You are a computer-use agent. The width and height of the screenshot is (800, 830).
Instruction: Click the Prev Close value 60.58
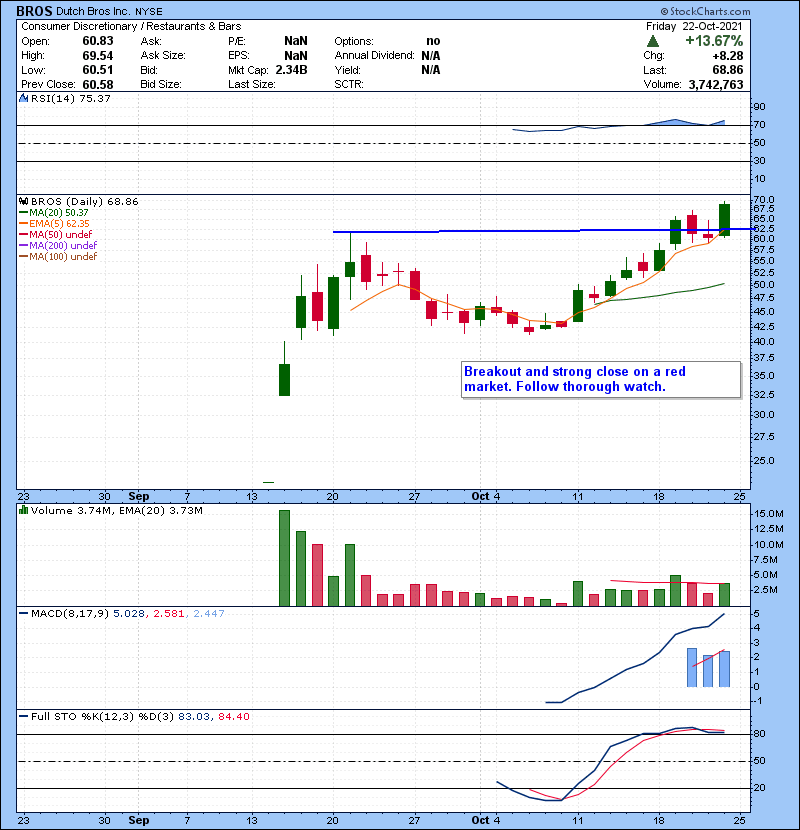pos(98,84)
